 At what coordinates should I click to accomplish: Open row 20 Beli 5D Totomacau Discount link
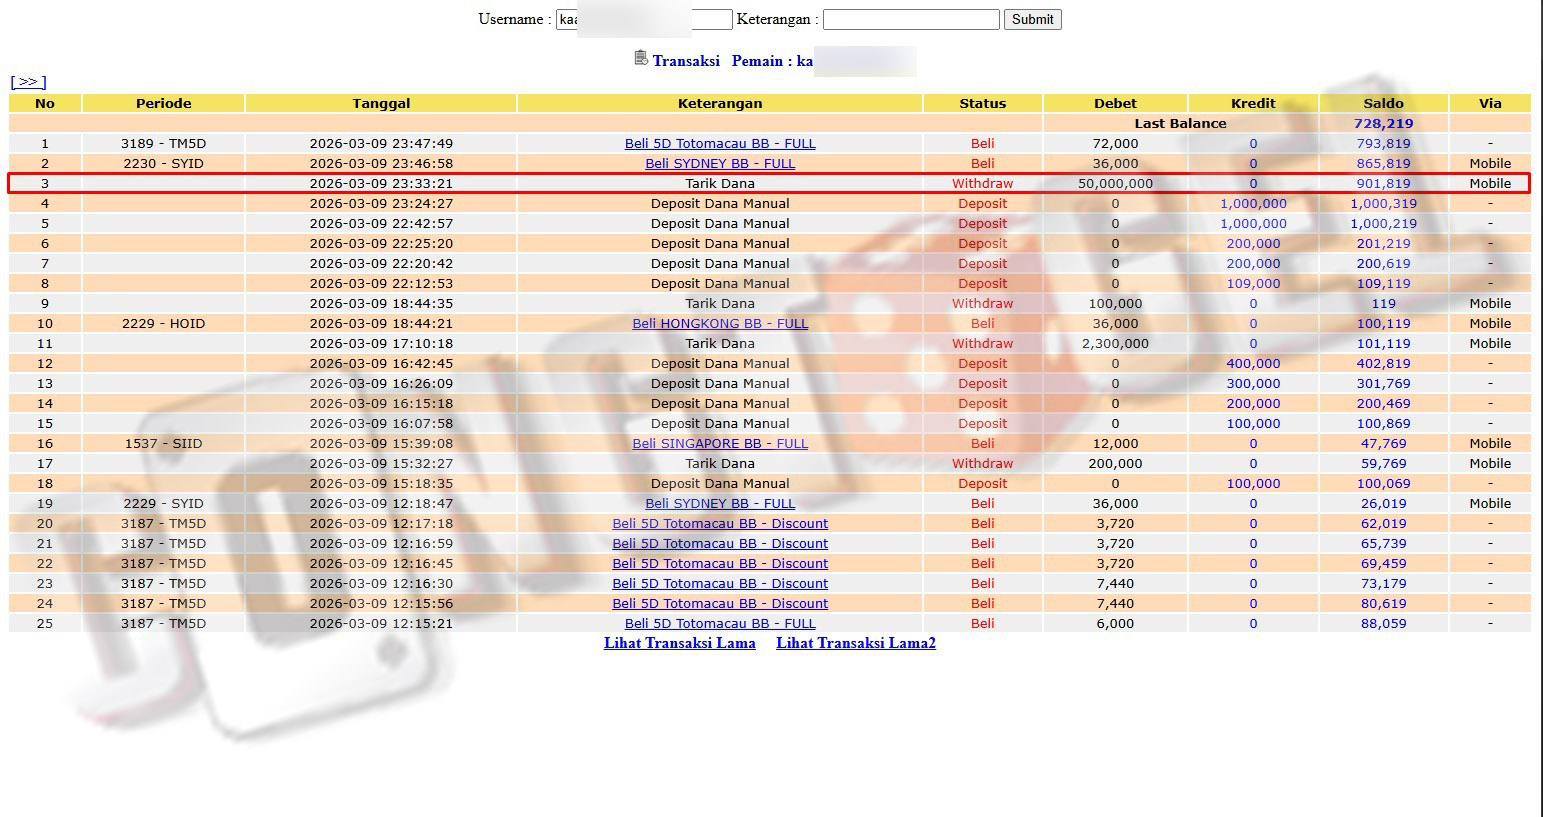720,524
